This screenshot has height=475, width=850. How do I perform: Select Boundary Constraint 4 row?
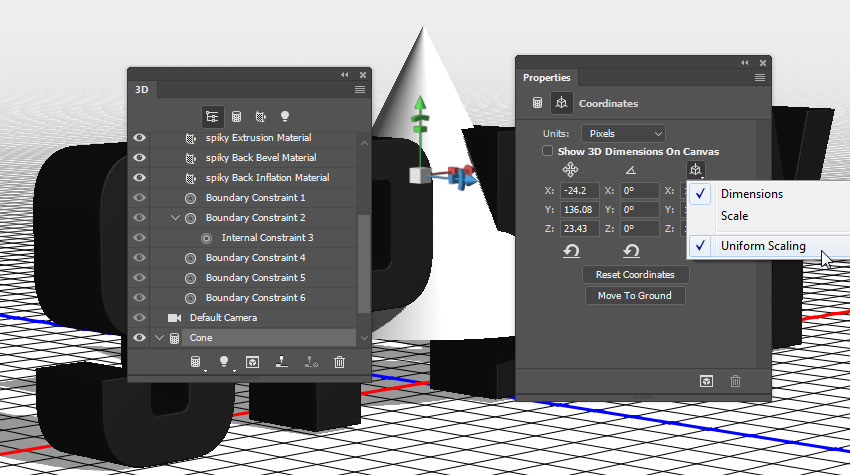(x=253, y=258)
